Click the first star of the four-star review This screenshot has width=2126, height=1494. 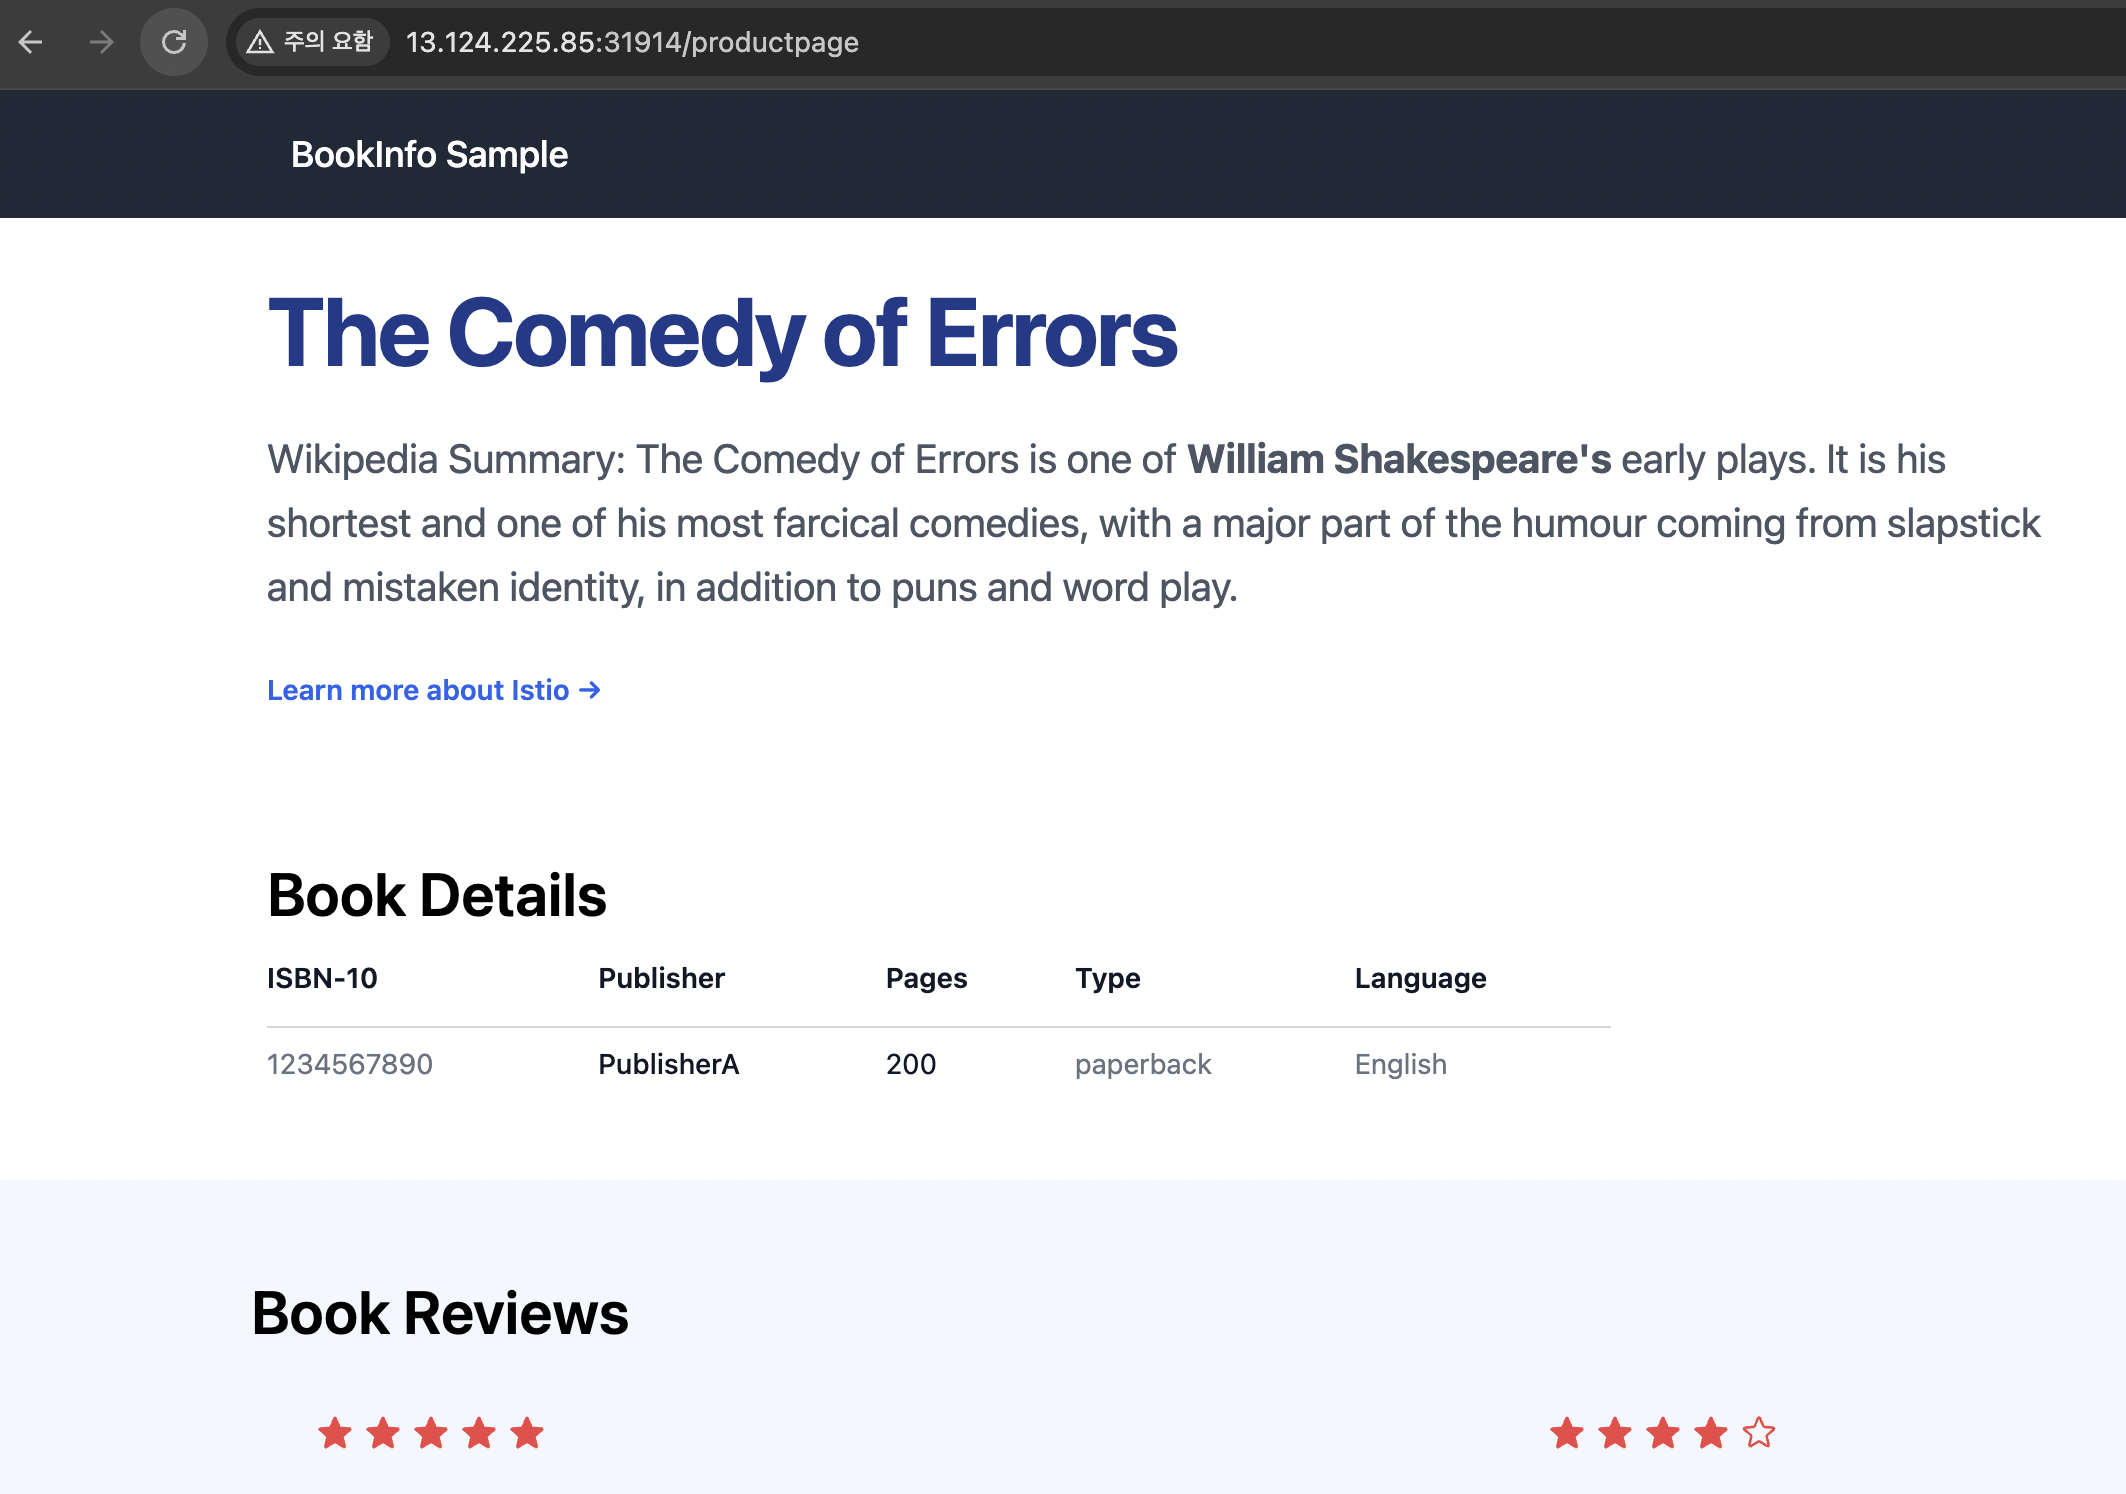(1566, 1433)
